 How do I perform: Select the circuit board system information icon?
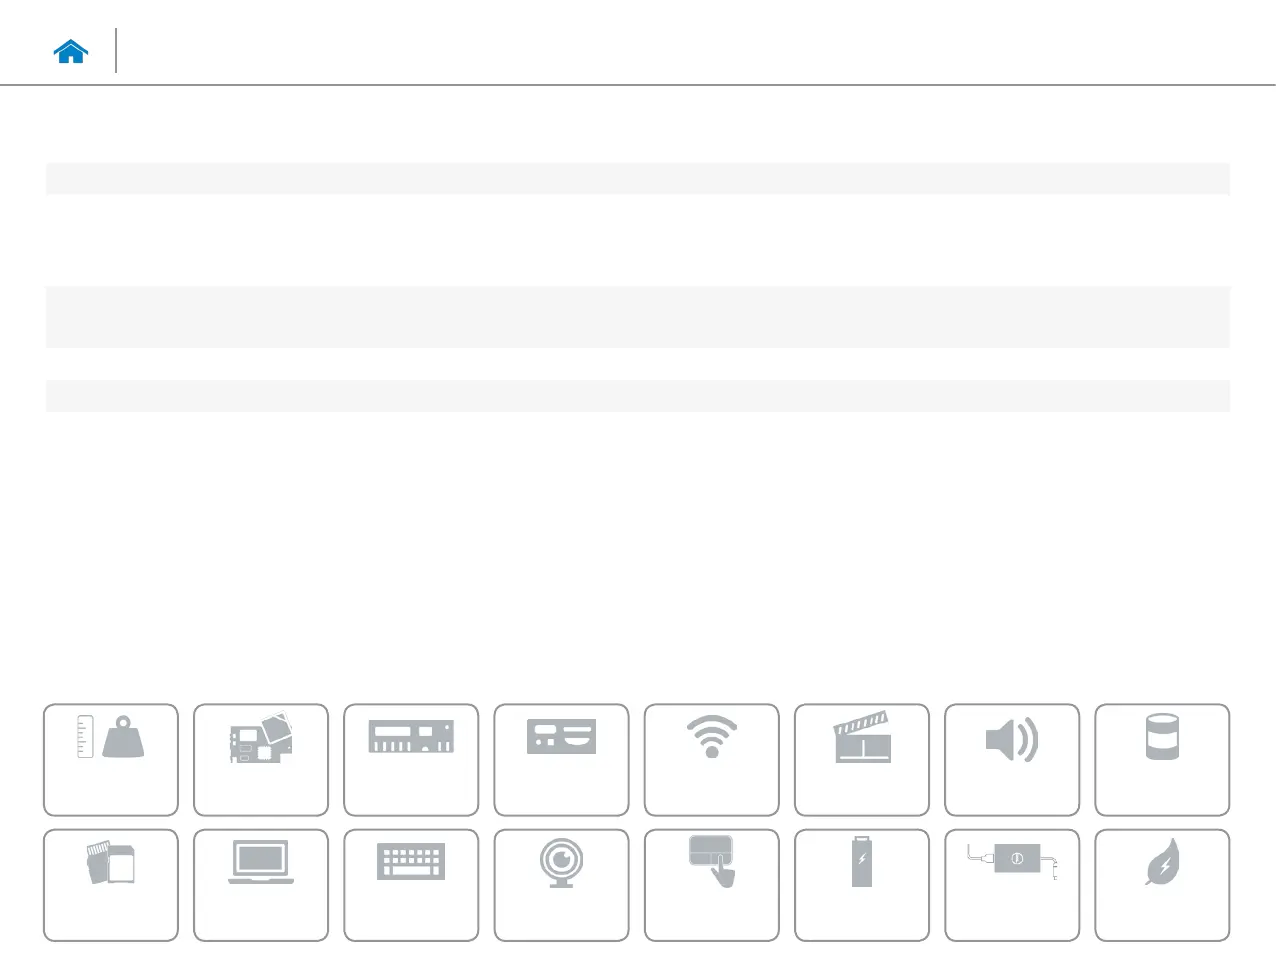(261, 760)
